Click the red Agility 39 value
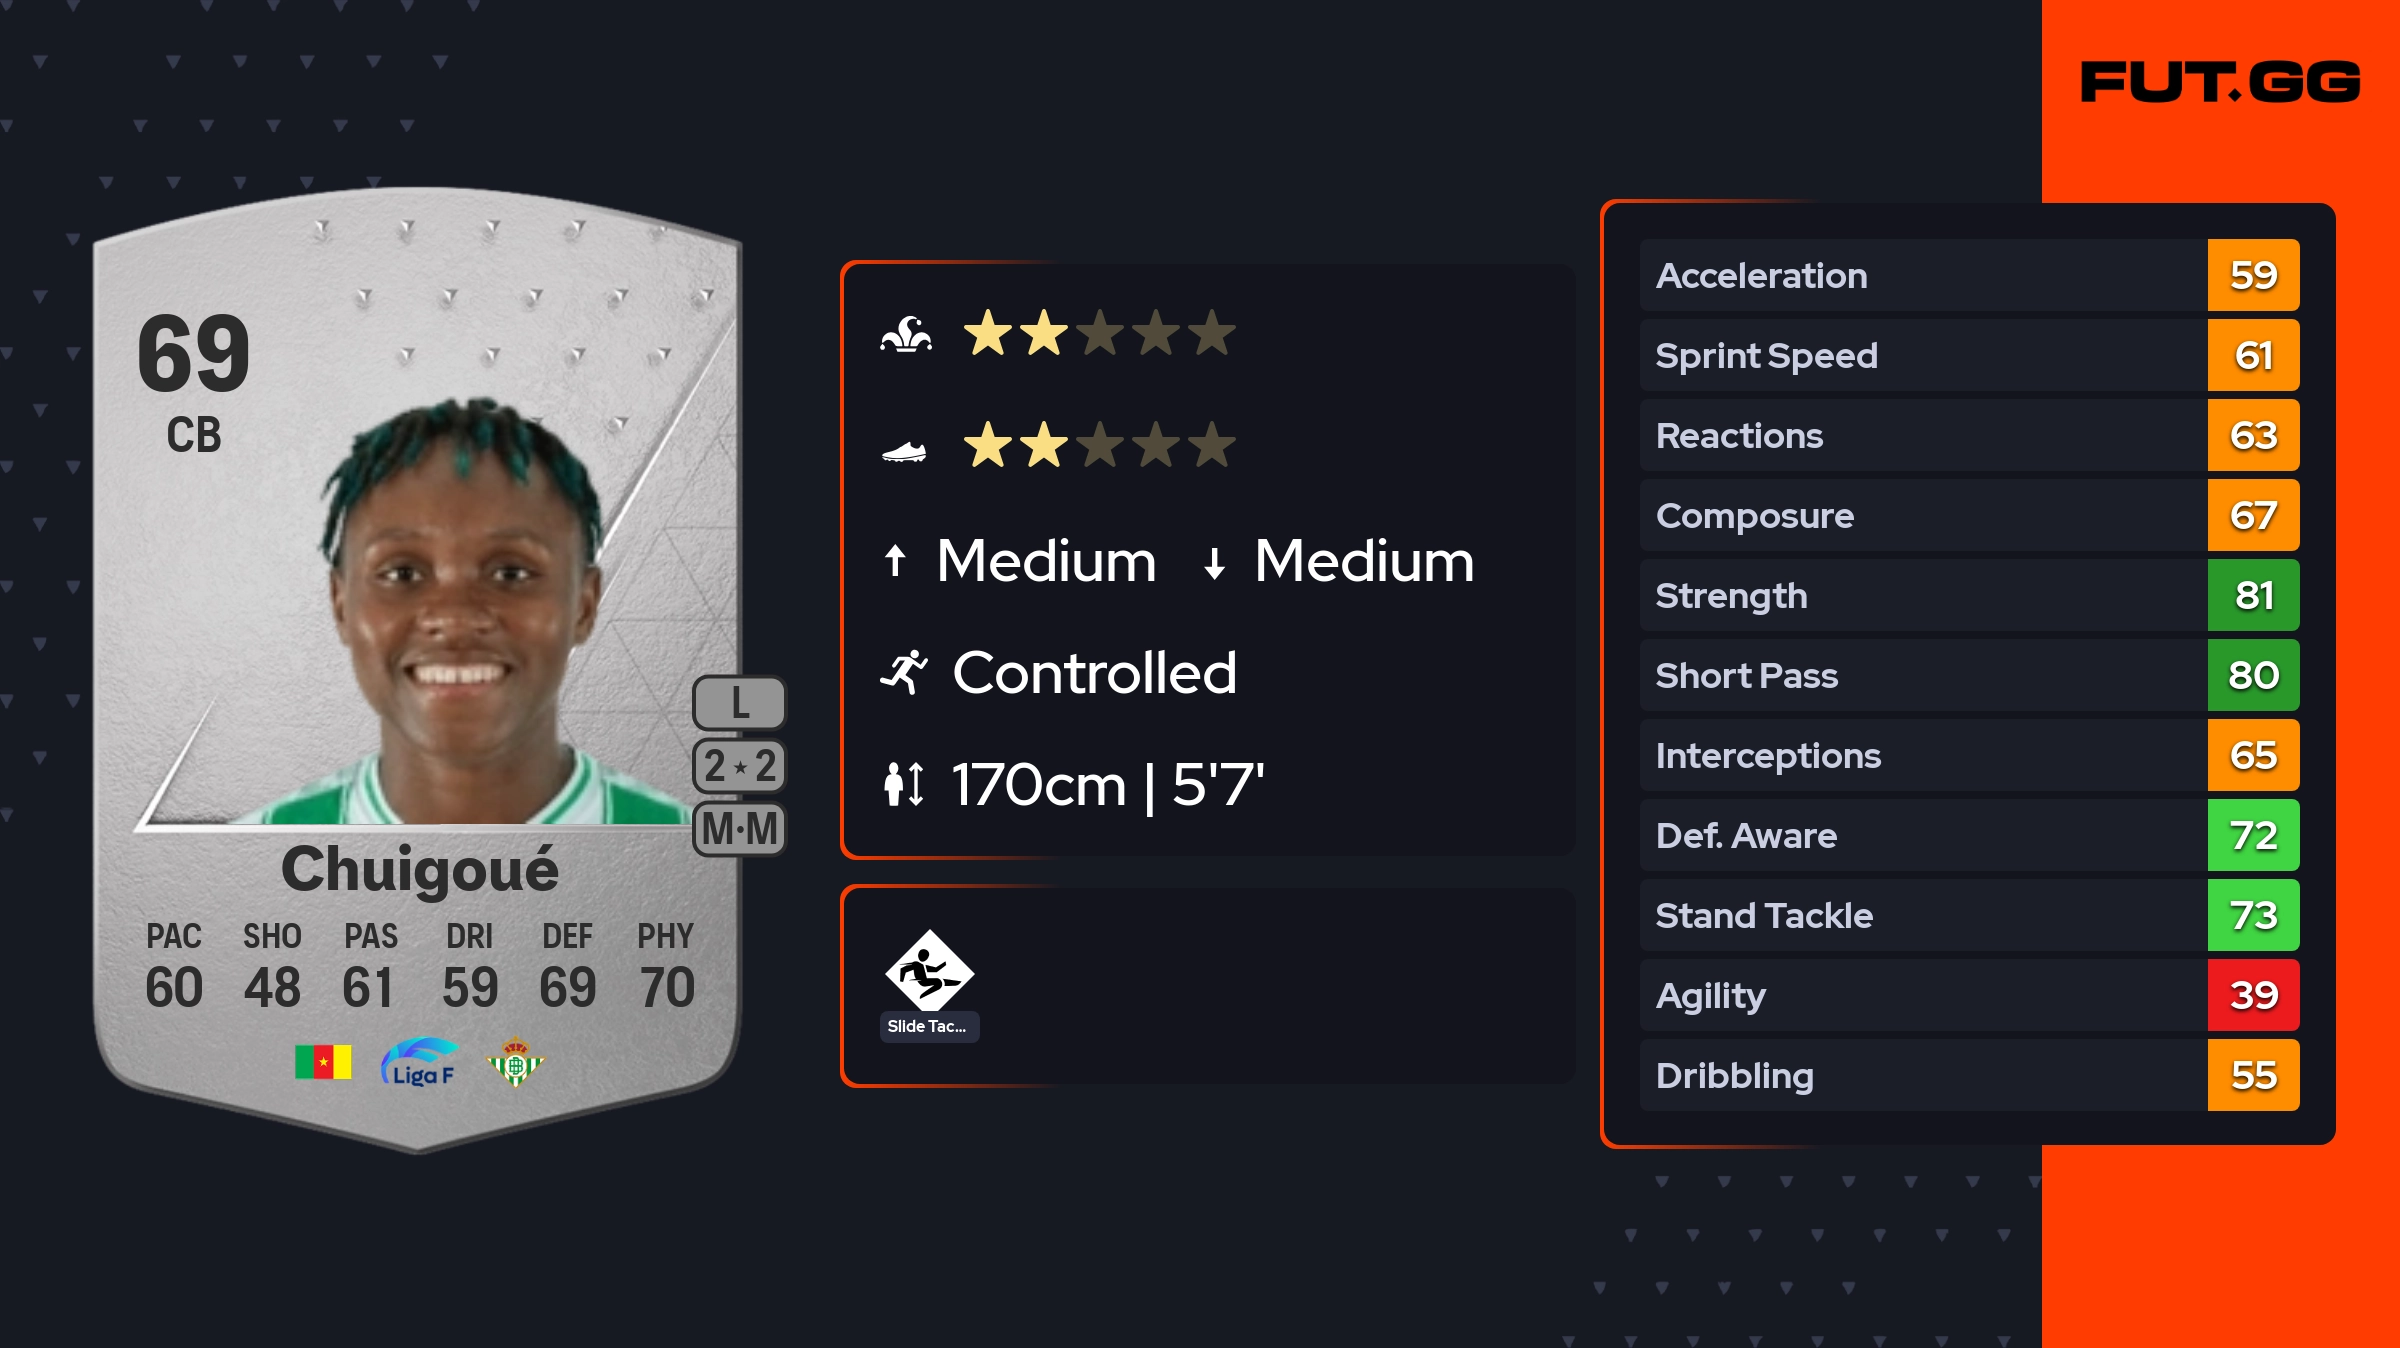 point(2253,995)
